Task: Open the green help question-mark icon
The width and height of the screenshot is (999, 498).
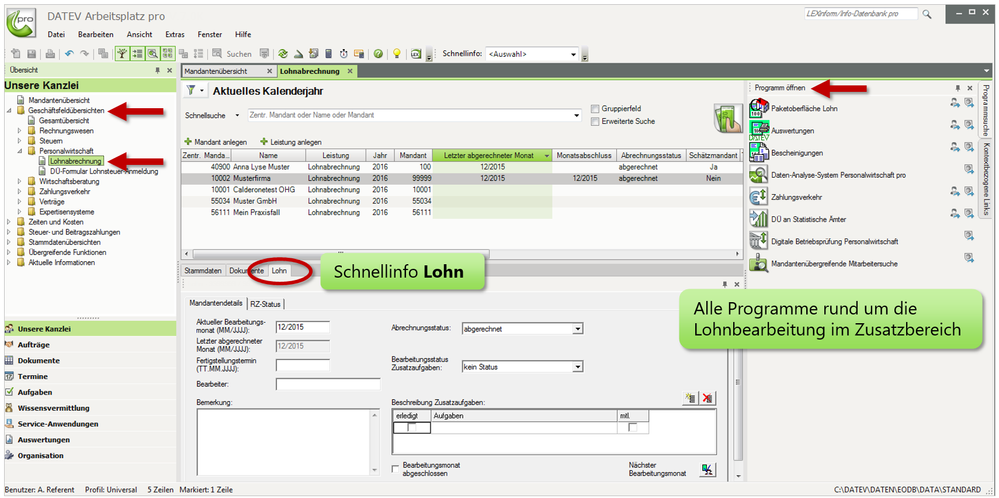Action: tap(378, 54)
